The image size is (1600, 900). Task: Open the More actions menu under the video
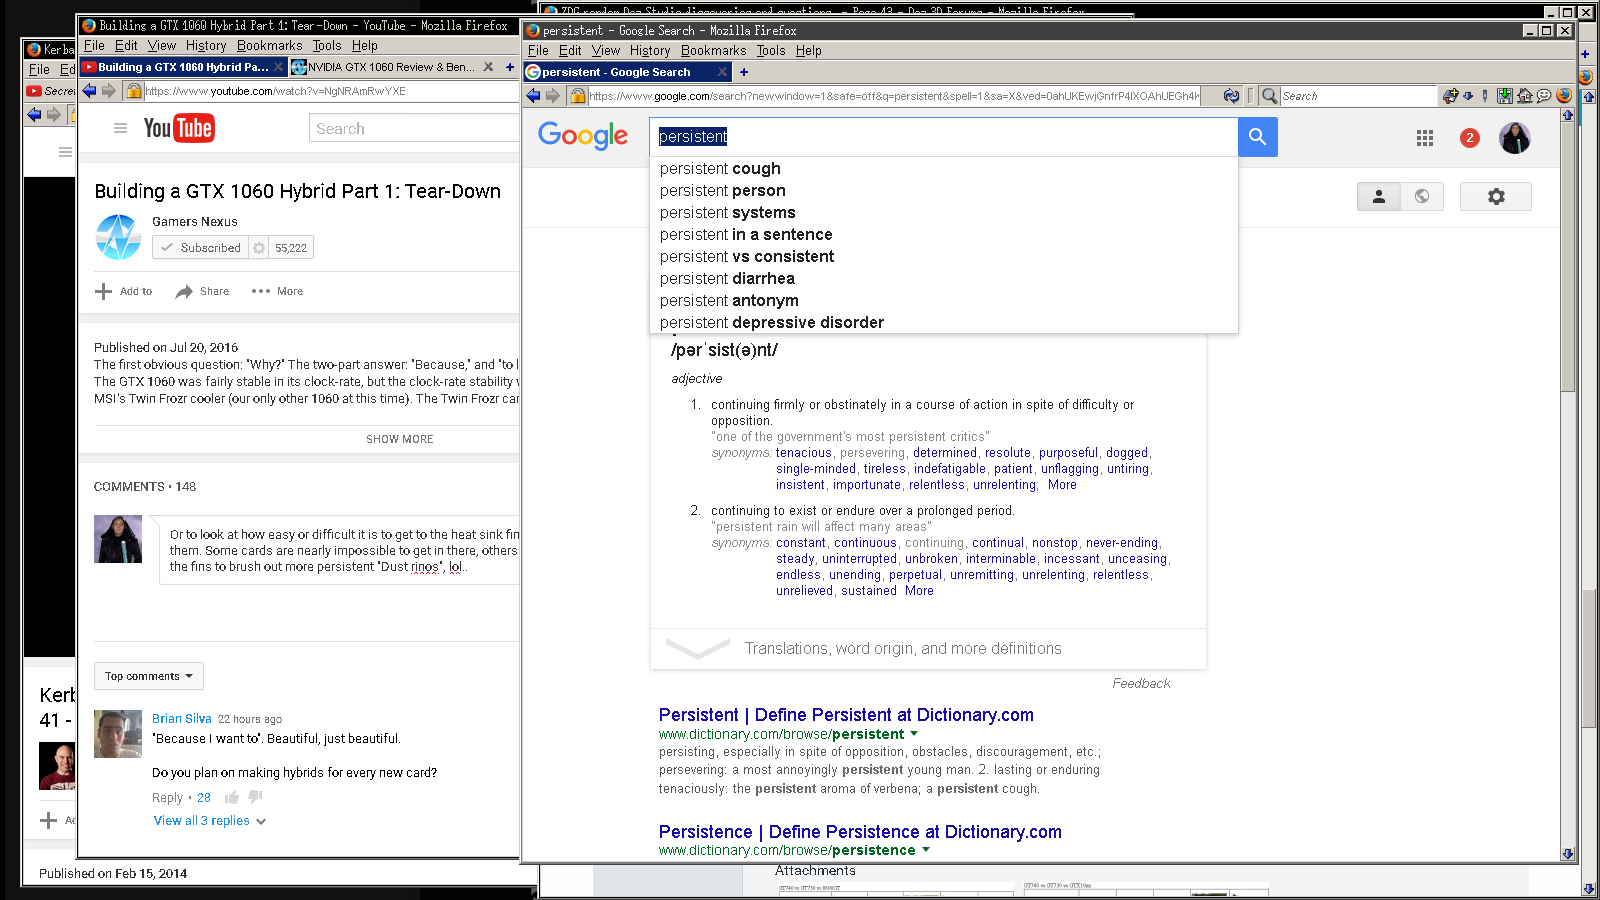(277, 291)
